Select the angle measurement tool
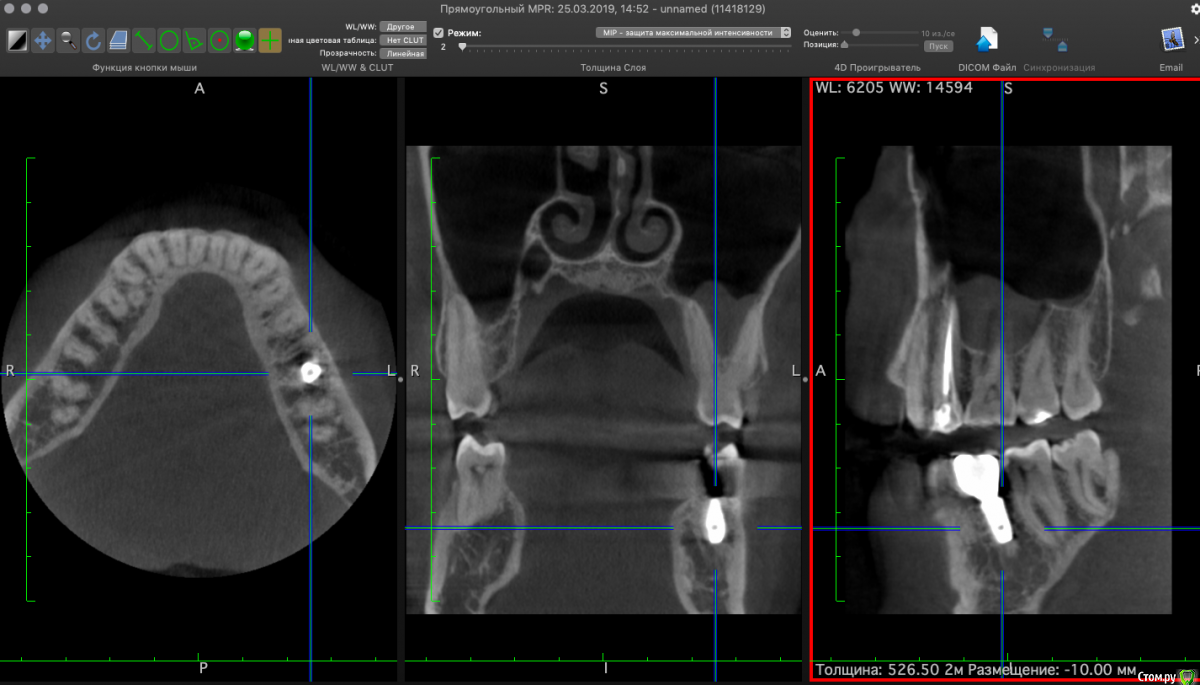1200x685 pixels. coord(194,41)
